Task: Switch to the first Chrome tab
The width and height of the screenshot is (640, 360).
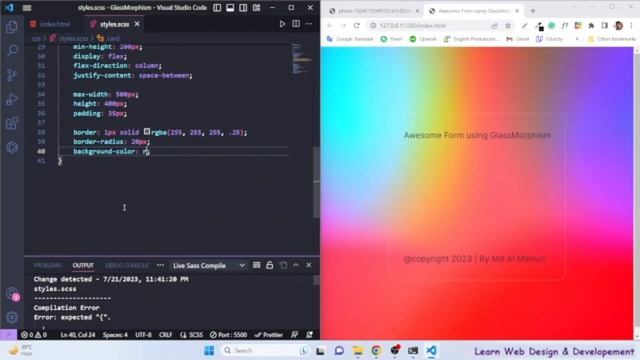Action: [x=373, y=11]
